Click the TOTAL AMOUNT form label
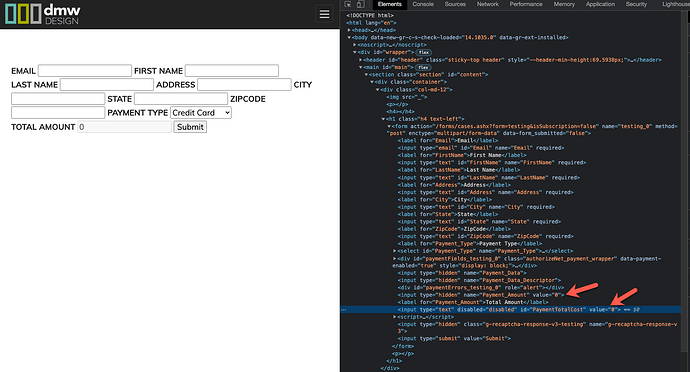The width and height of the screenshot is (690, 372). [x=43, y=127]
